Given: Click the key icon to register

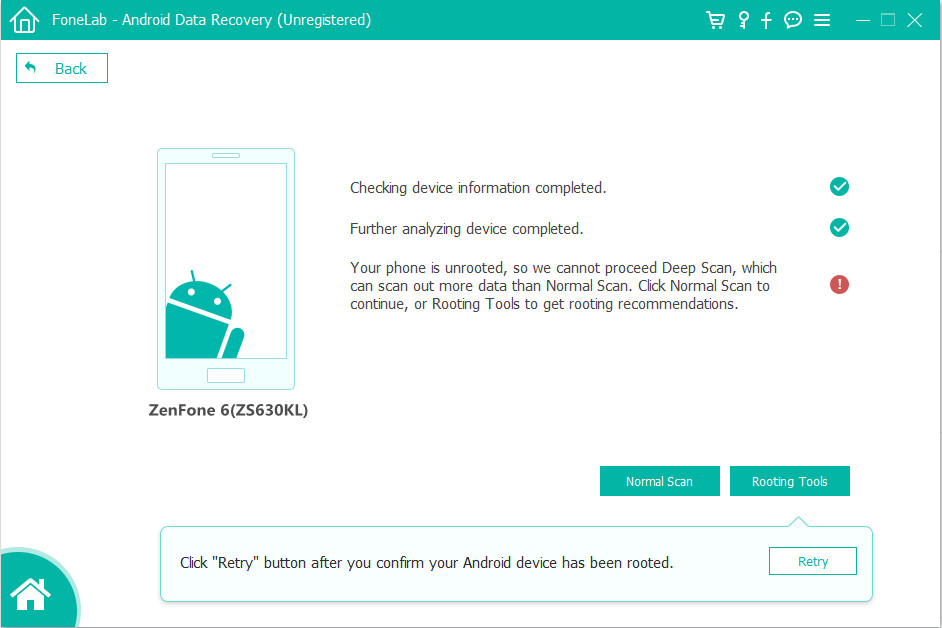Looking at the screenshot, I should (742, 19).
